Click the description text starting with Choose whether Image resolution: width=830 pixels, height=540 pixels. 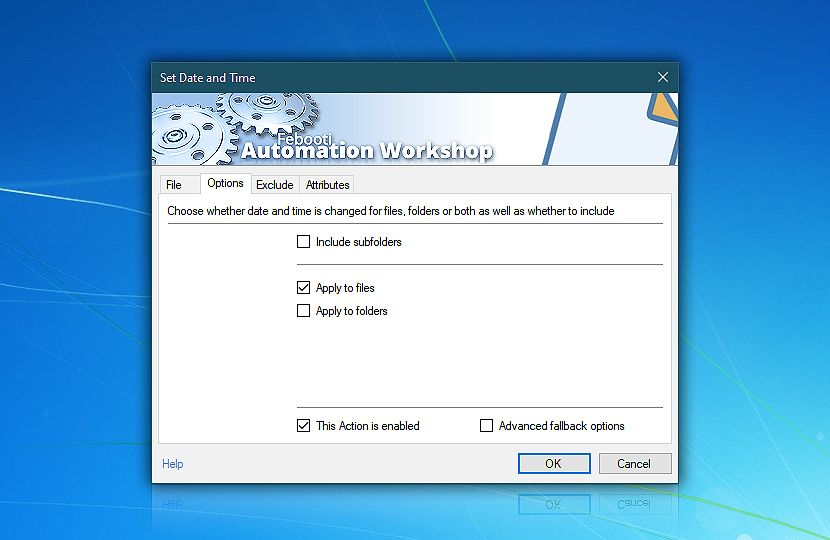tap(390, 211)
